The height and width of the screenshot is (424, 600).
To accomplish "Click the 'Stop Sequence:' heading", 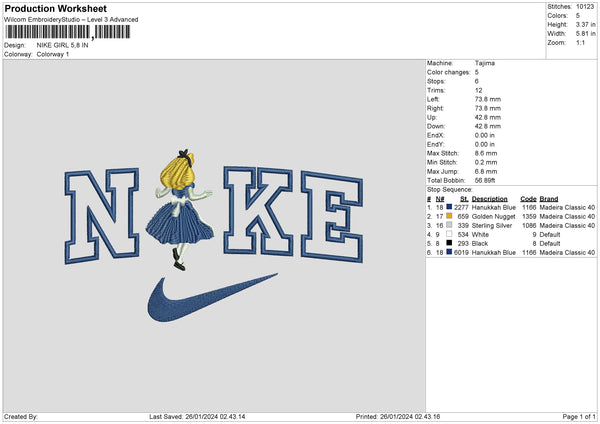I will pyautogui.click(x=450, y=189).
